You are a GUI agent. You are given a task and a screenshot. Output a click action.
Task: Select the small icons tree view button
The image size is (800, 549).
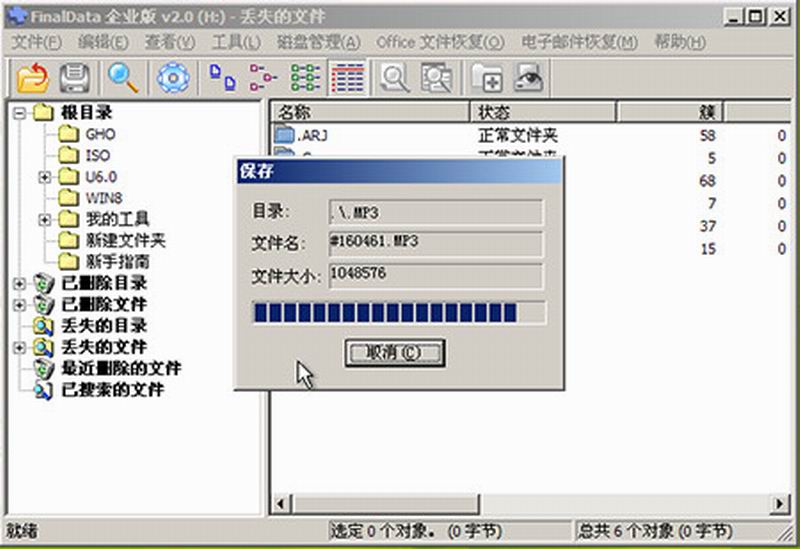pyautogui.click(x=263, y=78)
